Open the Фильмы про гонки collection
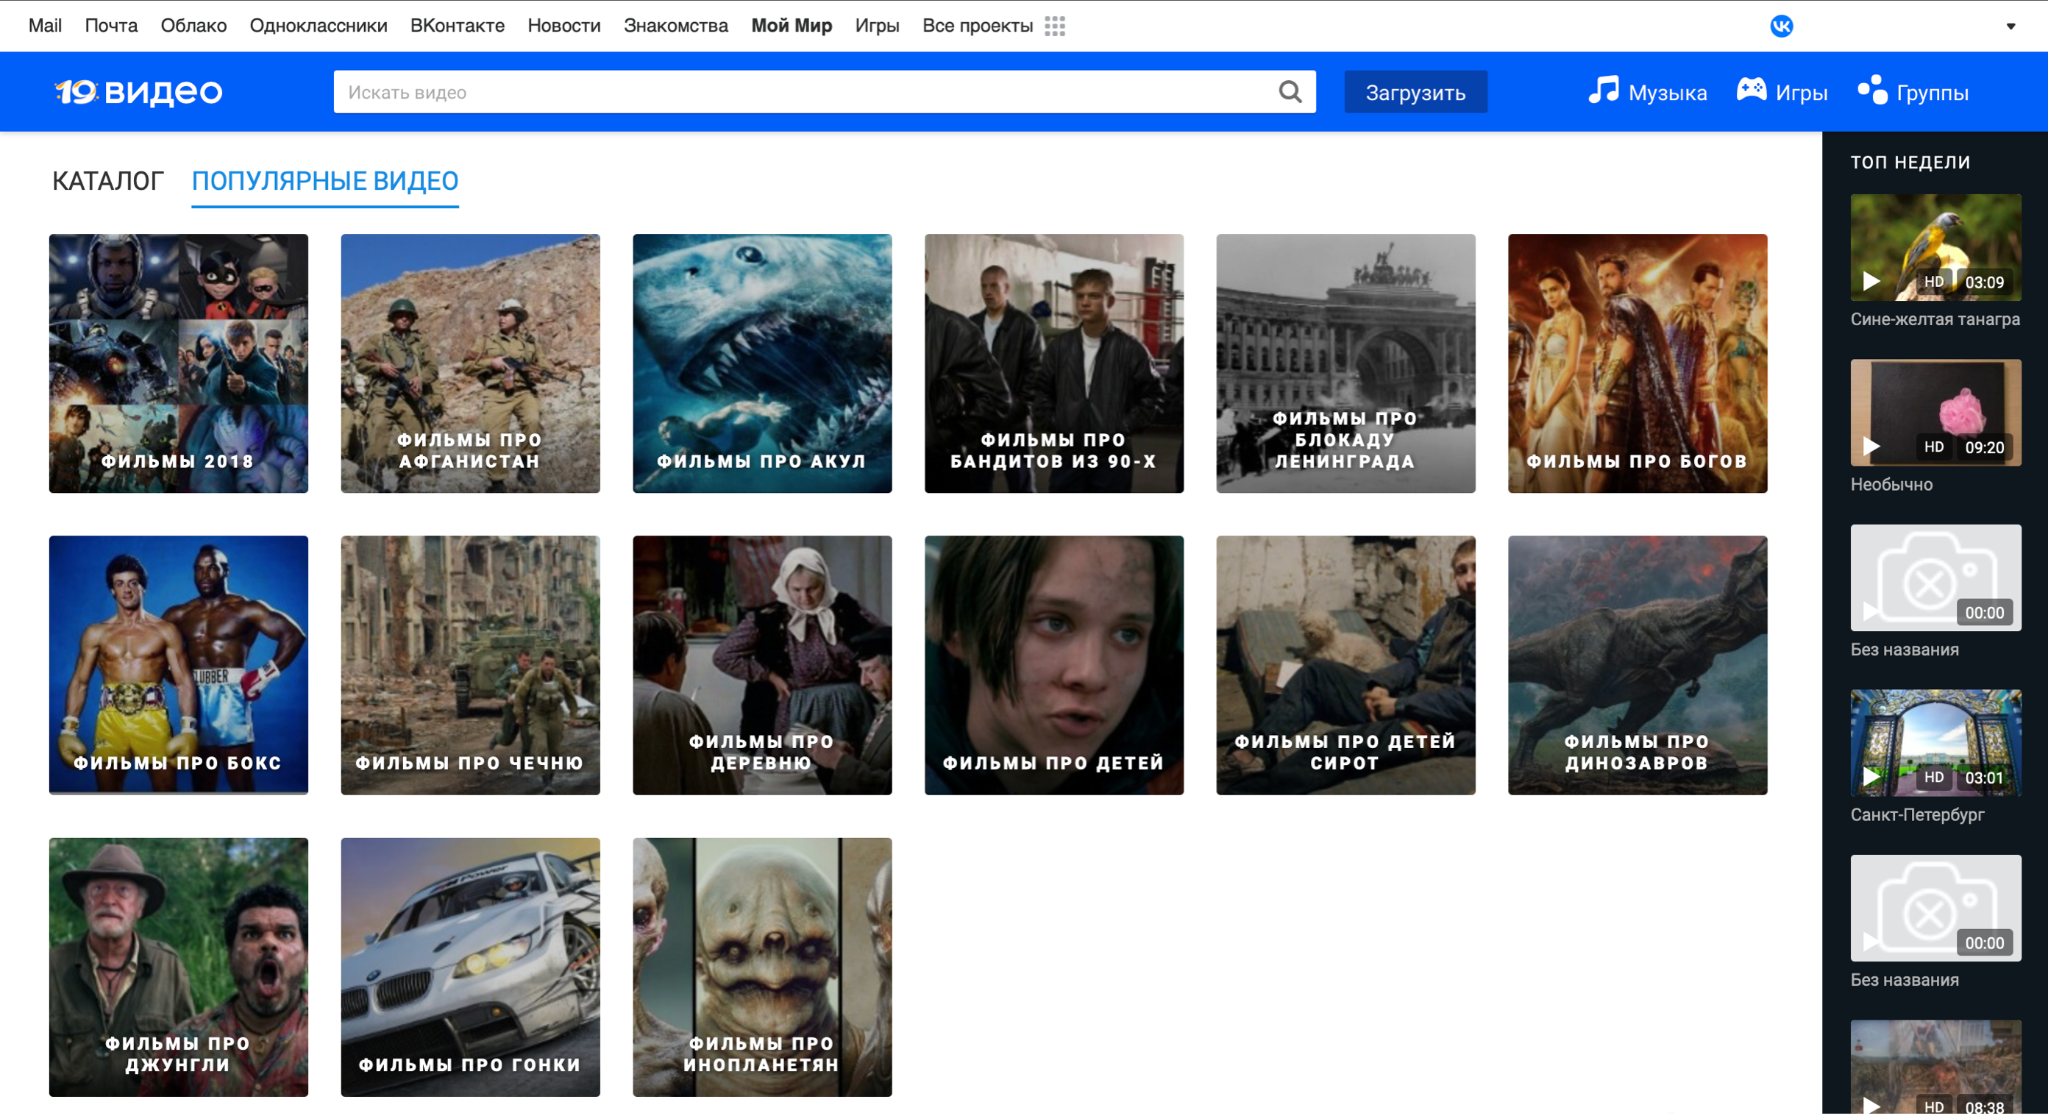 coord(470,967)
